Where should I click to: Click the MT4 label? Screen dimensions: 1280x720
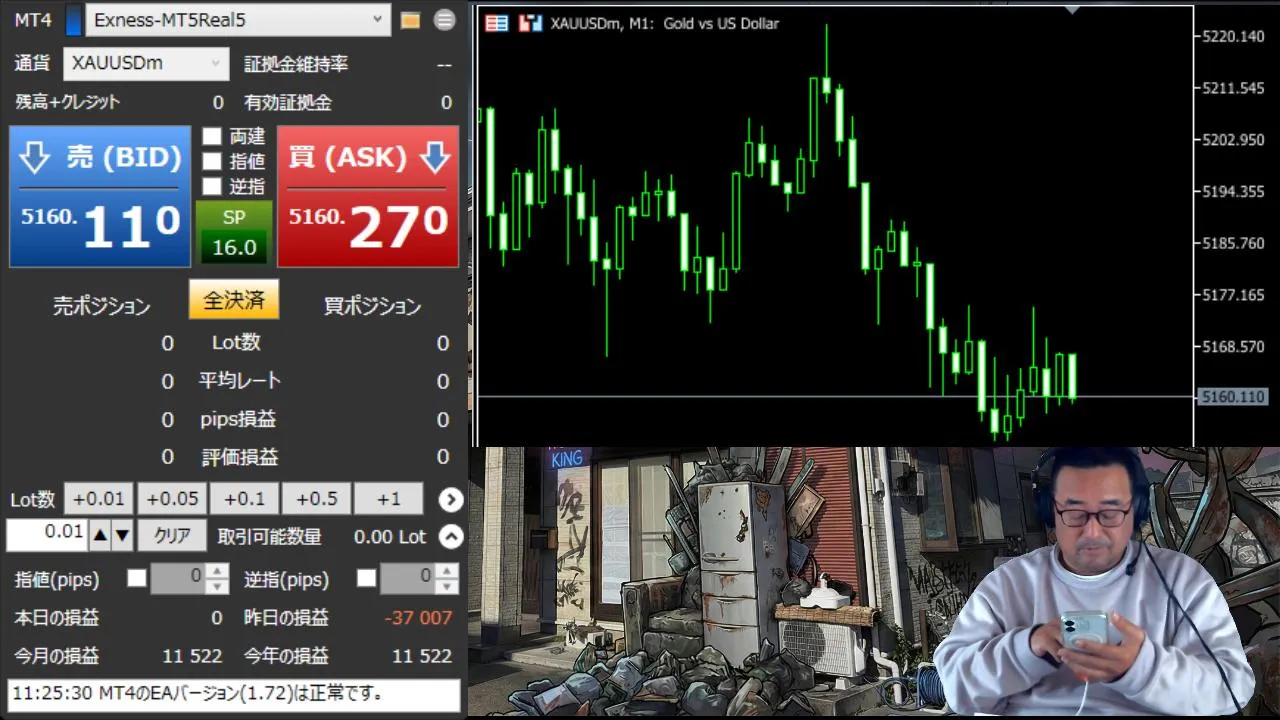click(33, 20)
